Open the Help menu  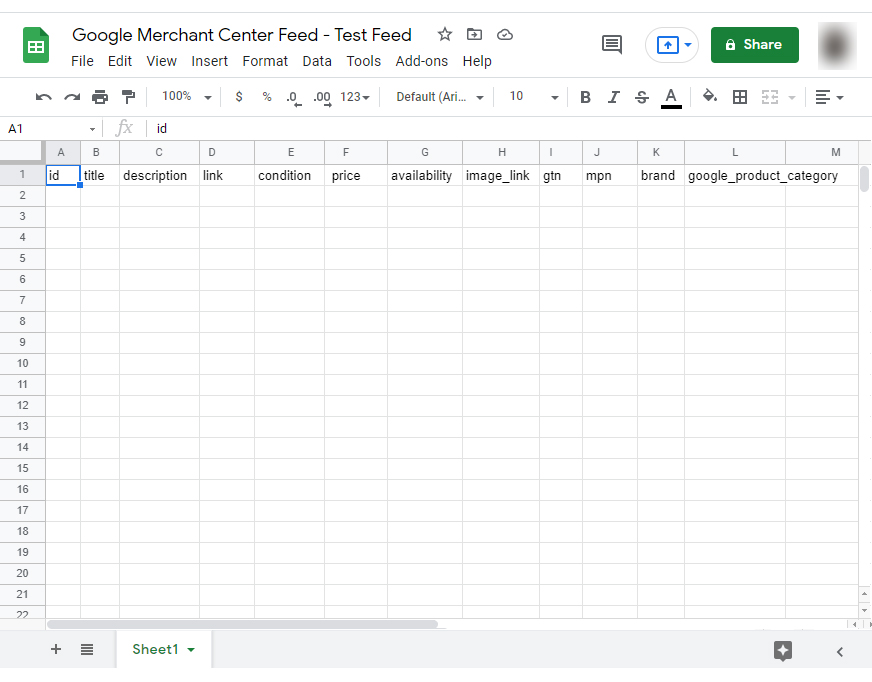click(x=477, y=61)
